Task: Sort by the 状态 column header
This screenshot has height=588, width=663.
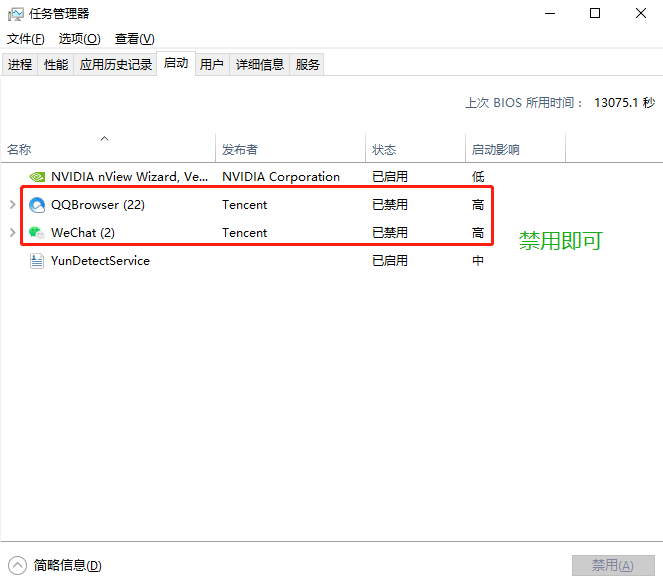Action: point(415,148)
